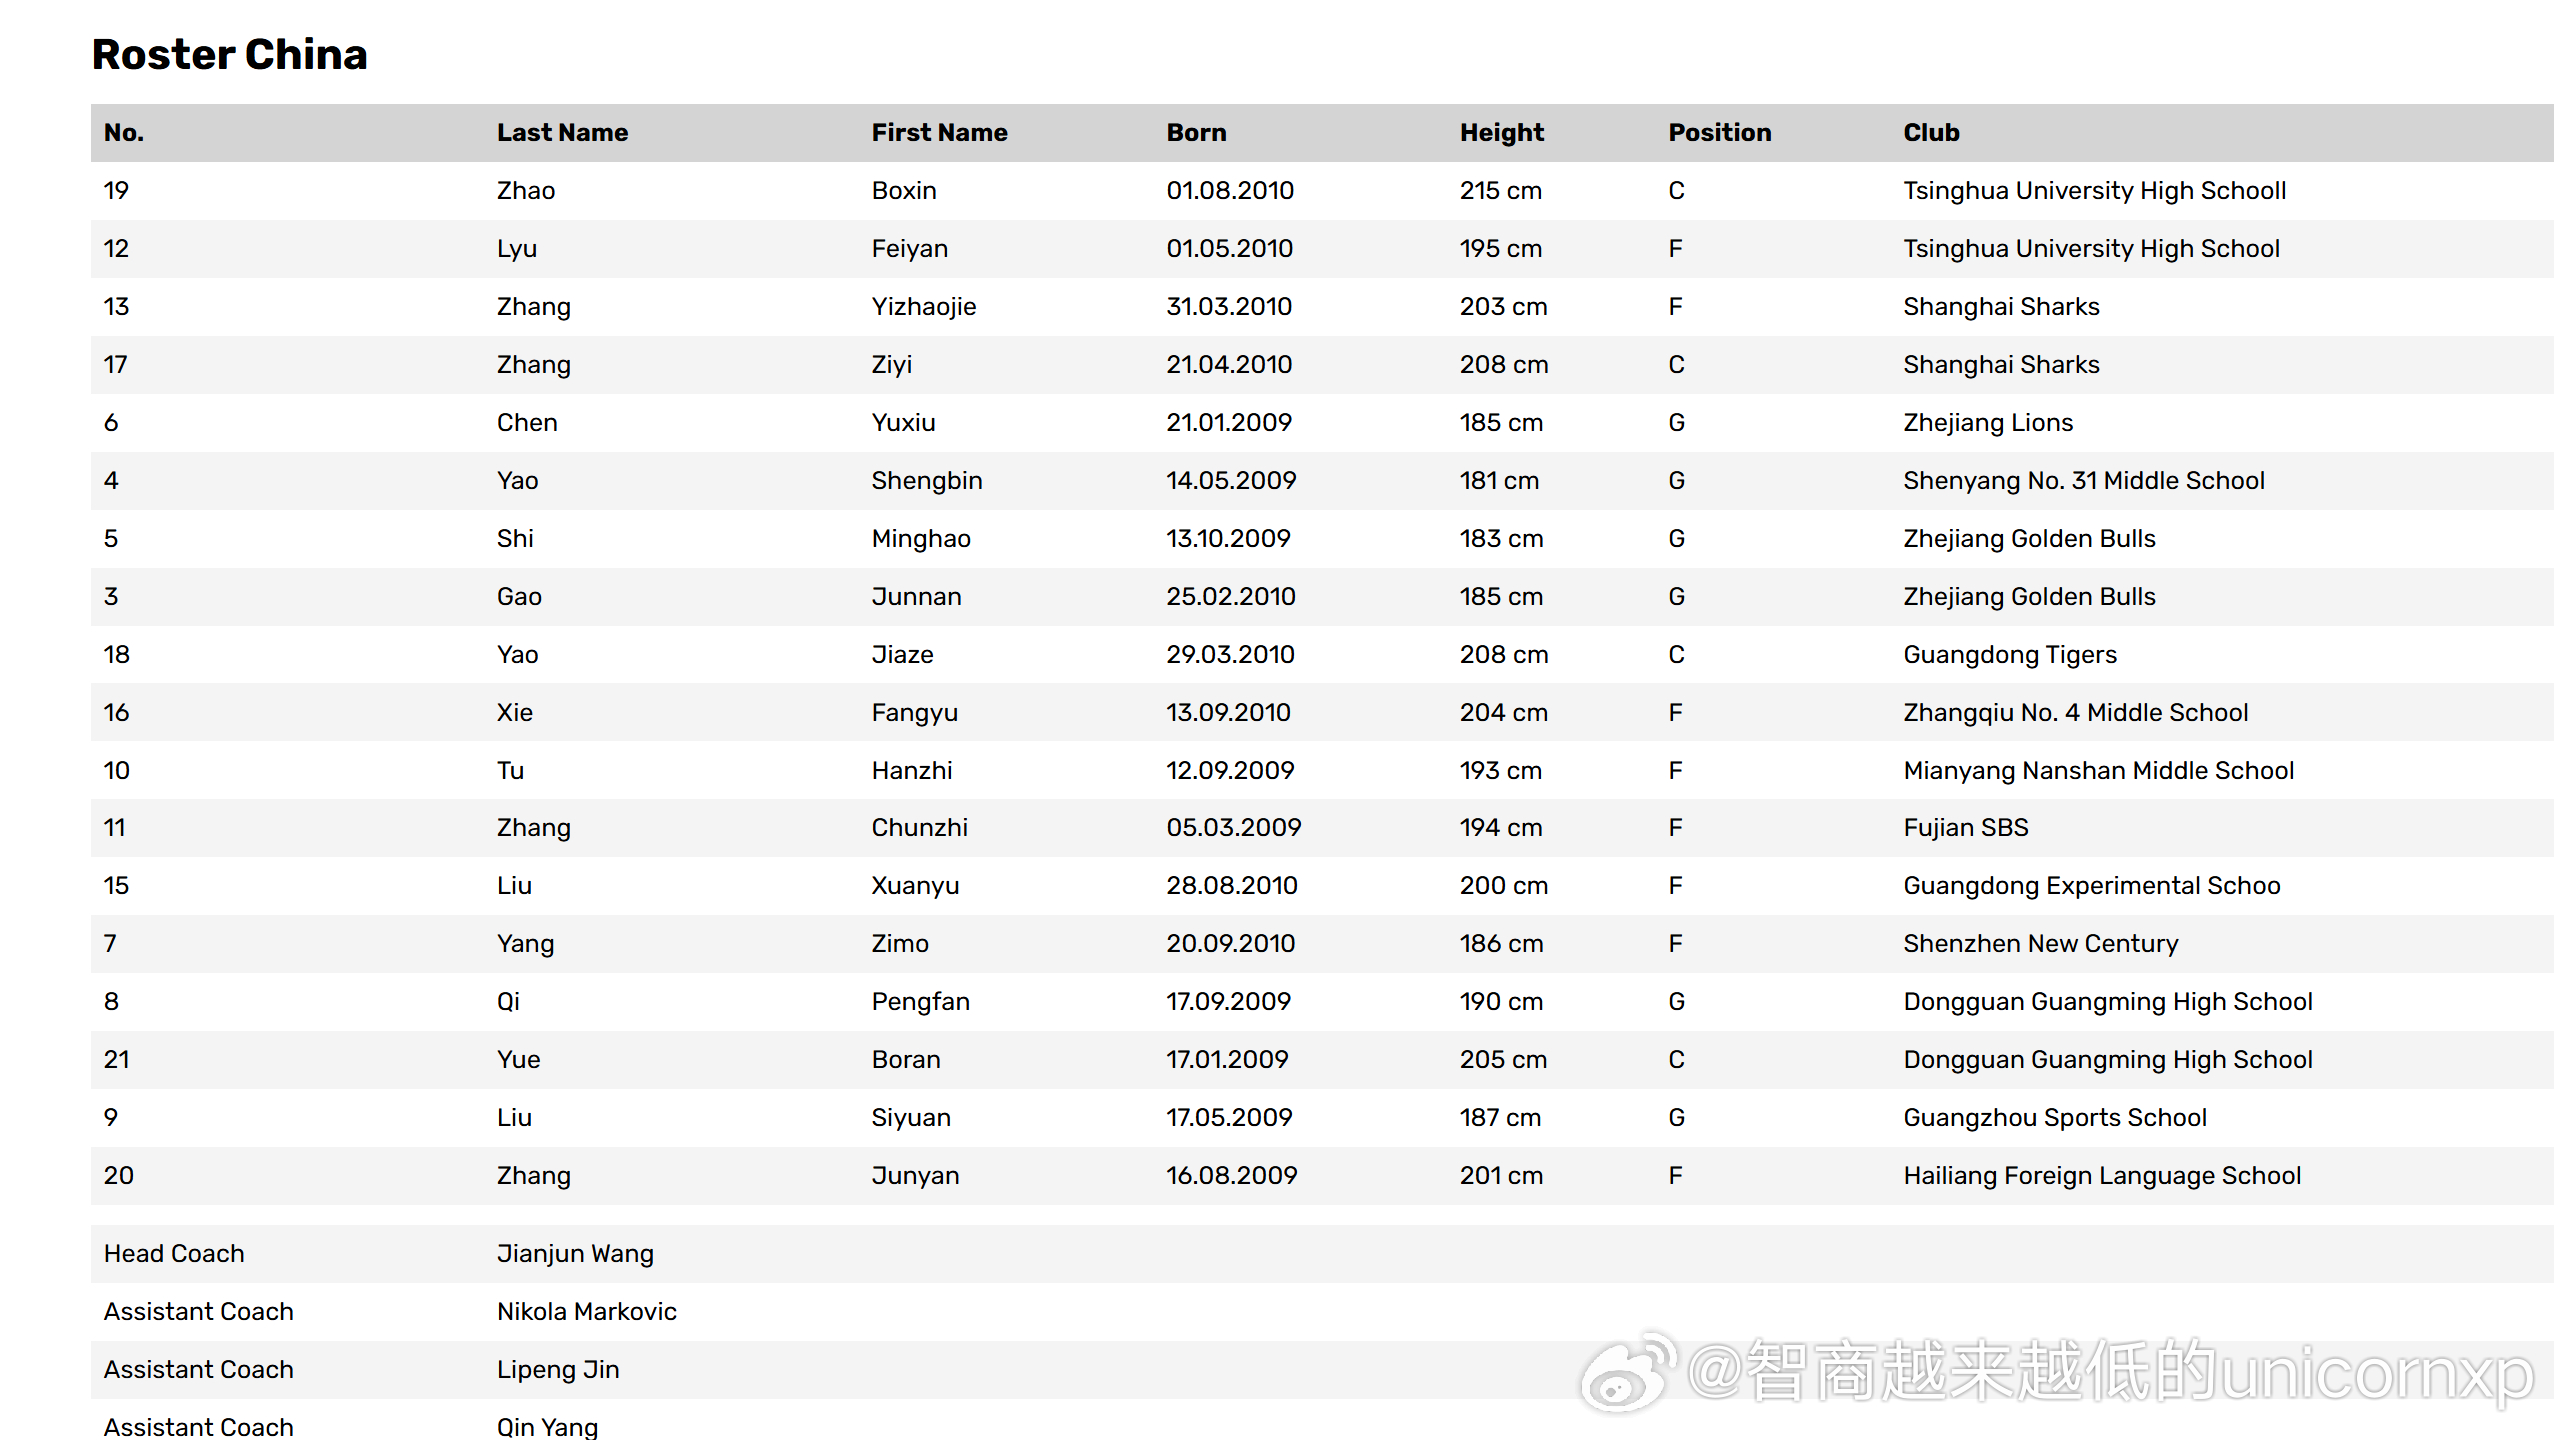Image resolution: width=2554 pixels, height=1440 pixels.
Task: Click the First Name column header
Action: (x=939, y=132)
